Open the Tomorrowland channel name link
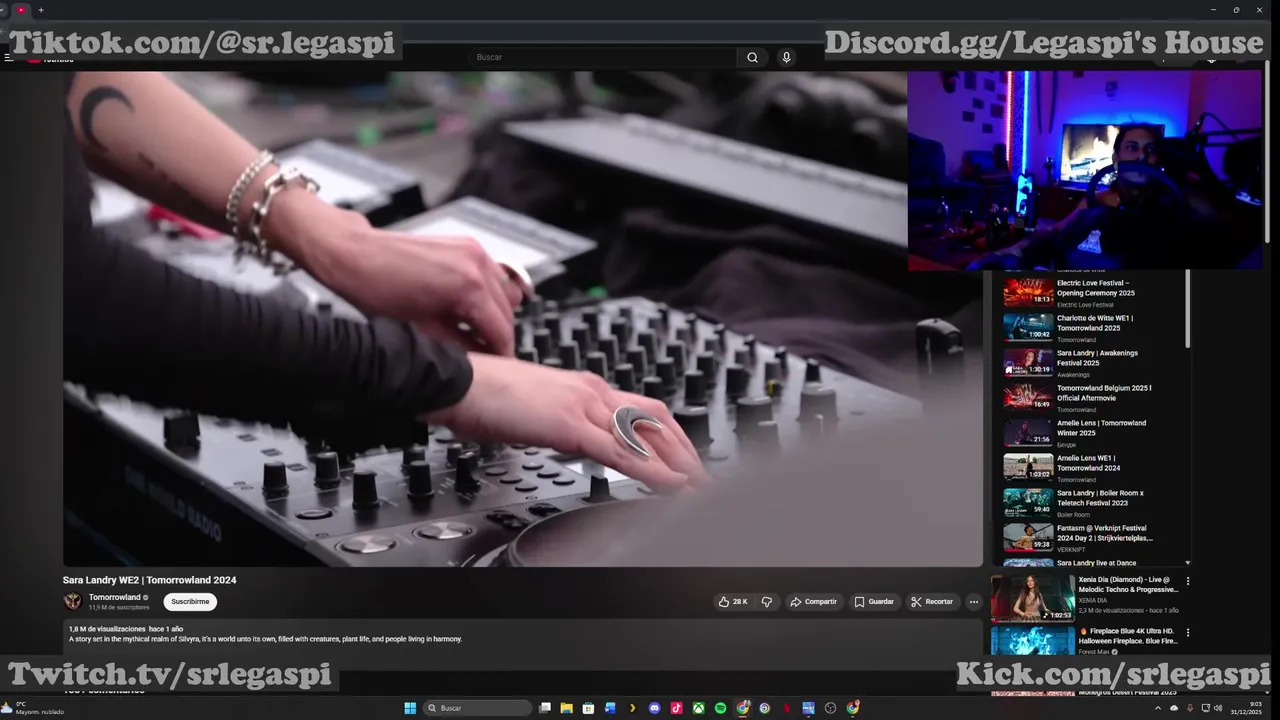 (114, 597)
